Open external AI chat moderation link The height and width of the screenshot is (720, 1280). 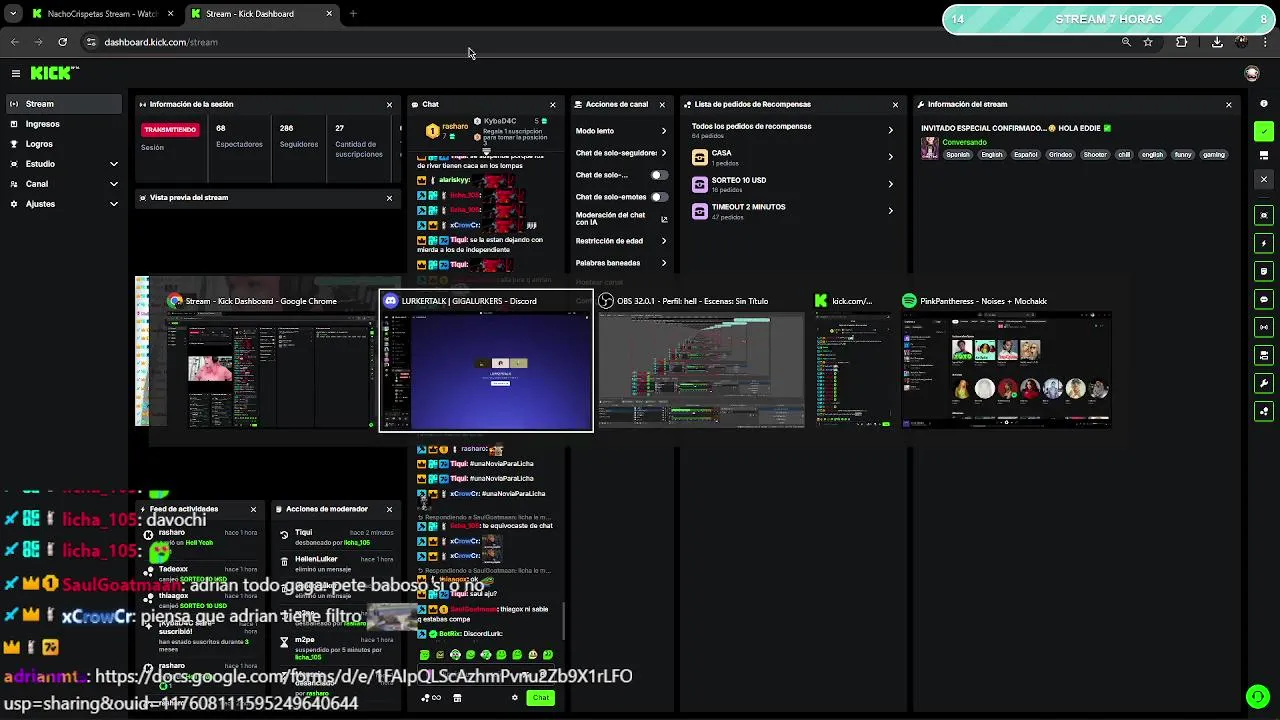click(664, 219)
